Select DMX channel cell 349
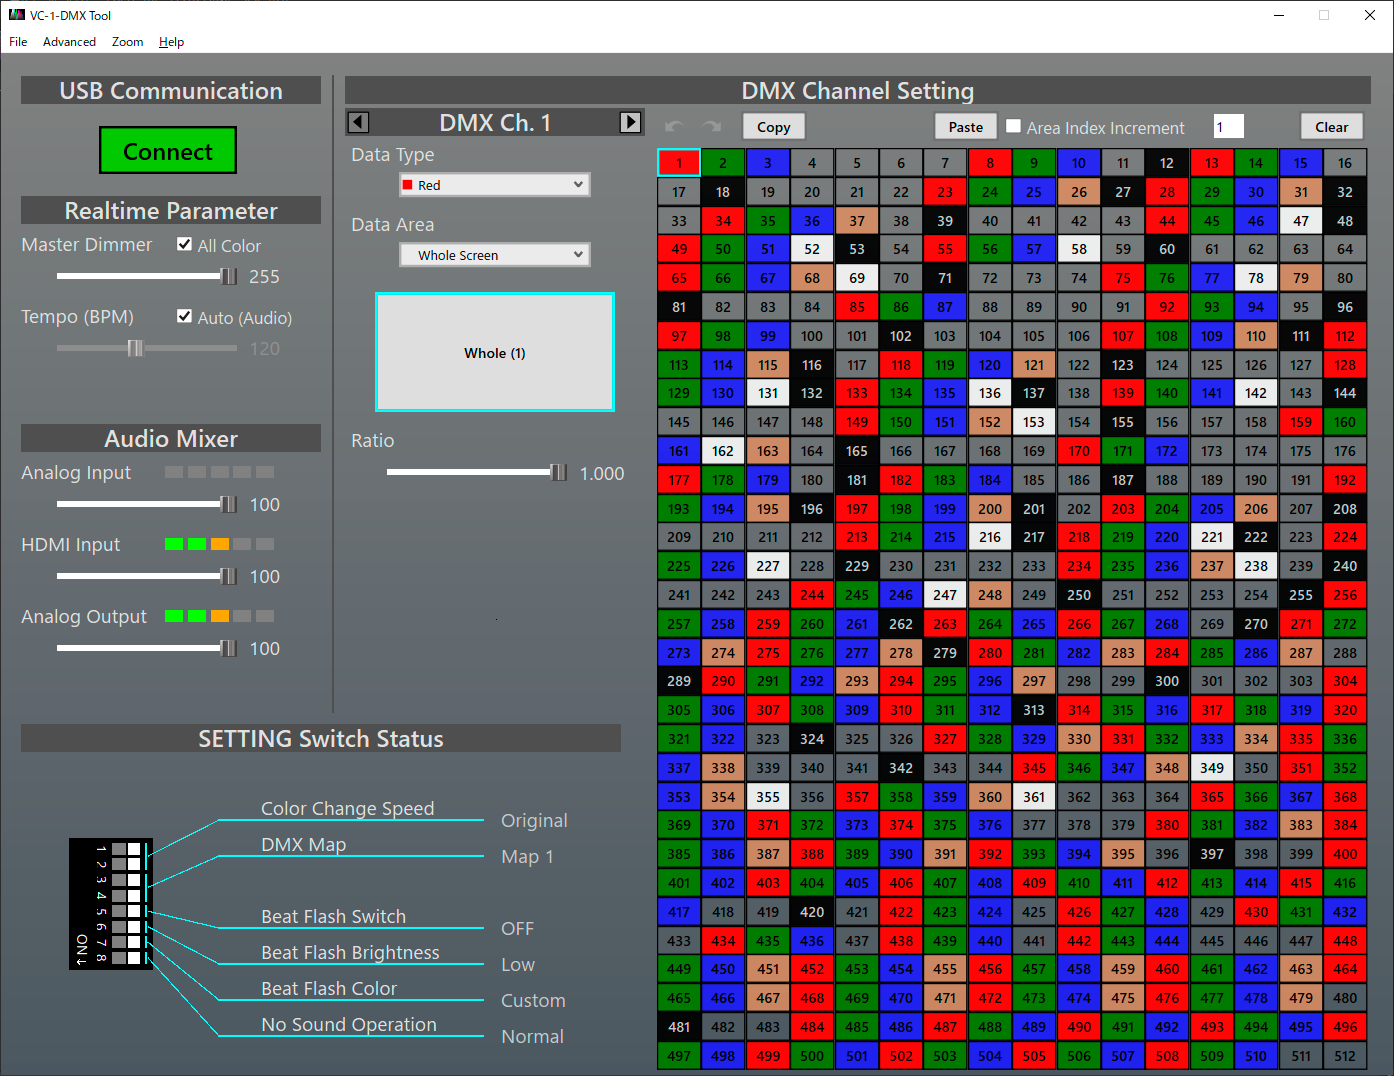This screenshot has height=1076, width=1394. 1212,768
